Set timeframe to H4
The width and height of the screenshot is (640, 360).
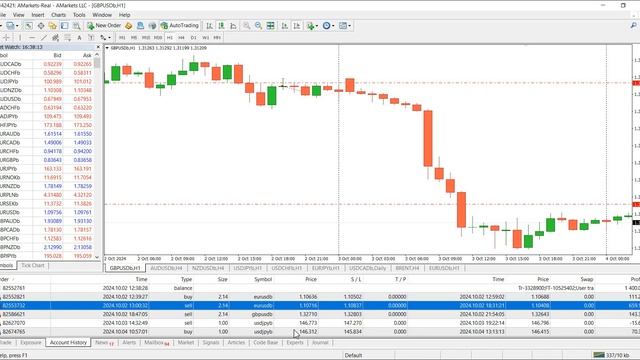point(182,38)
